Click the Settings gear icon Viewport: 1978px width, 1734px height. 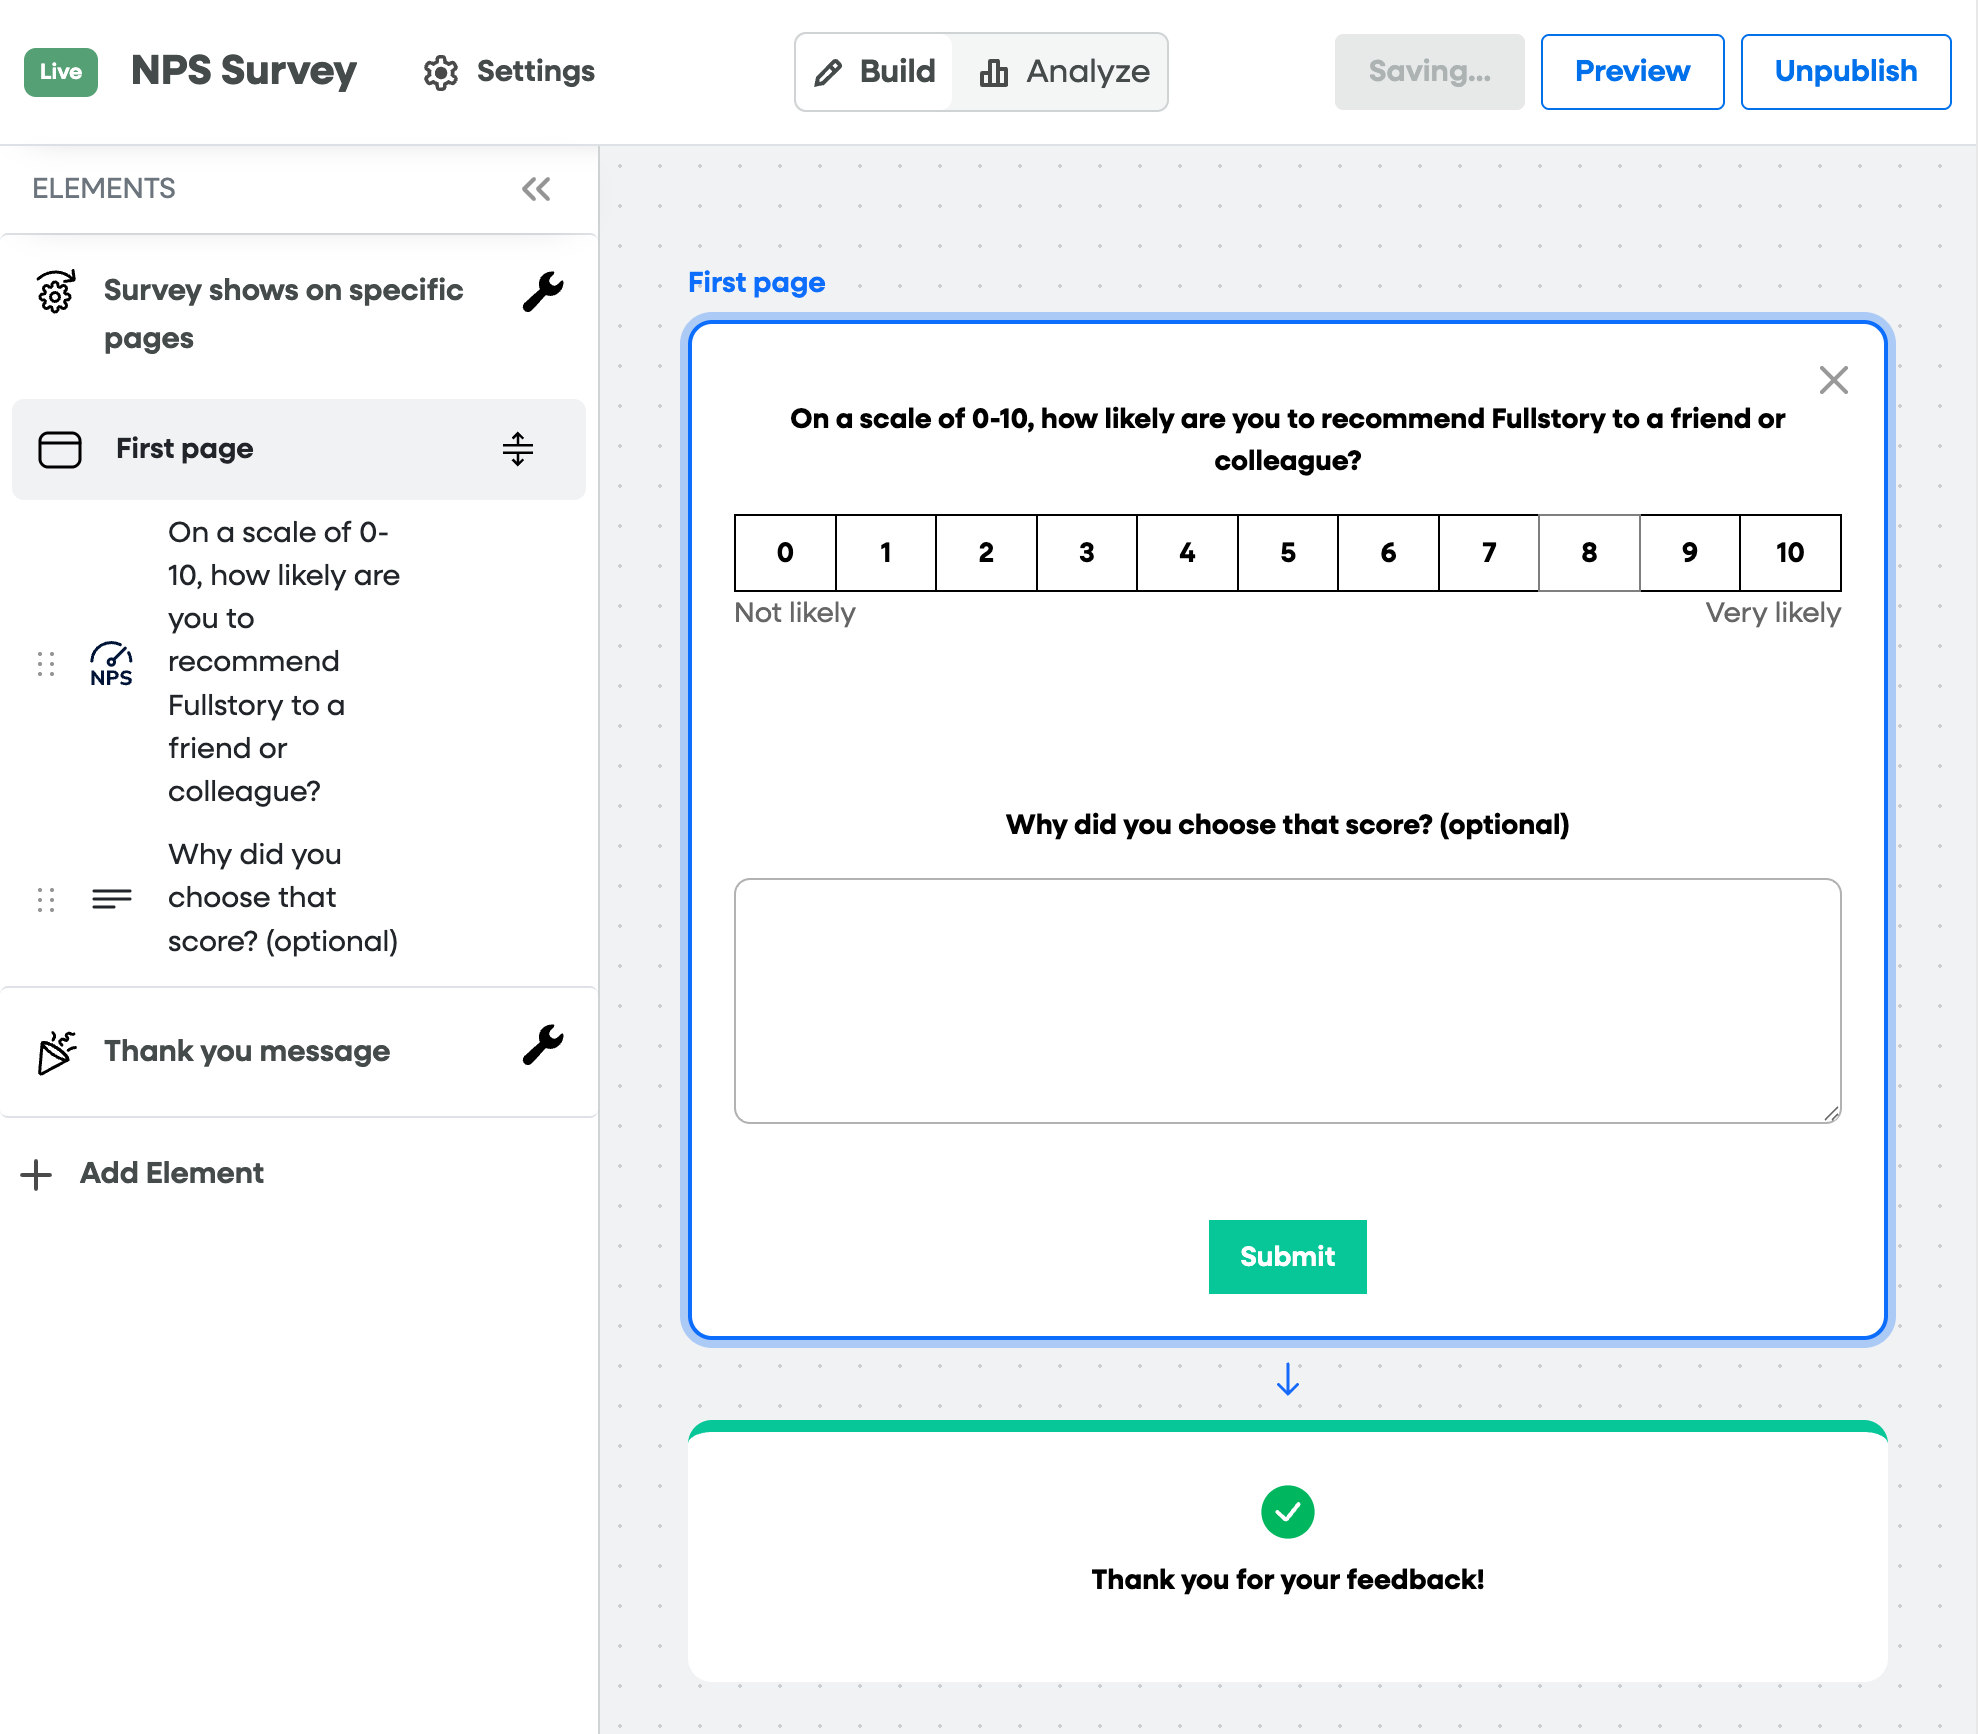click(440, 72)
